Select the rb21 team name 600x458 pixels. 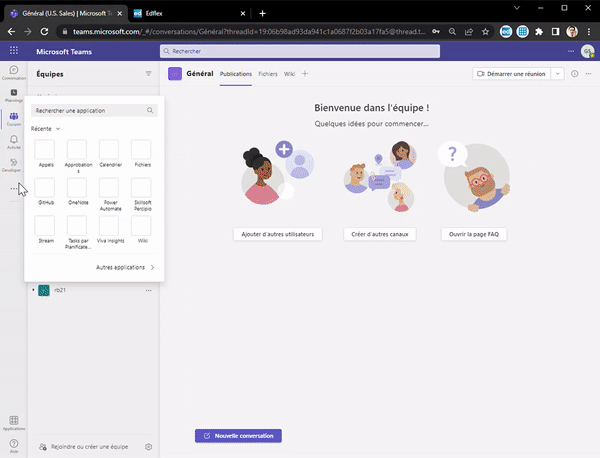point(60,290)
